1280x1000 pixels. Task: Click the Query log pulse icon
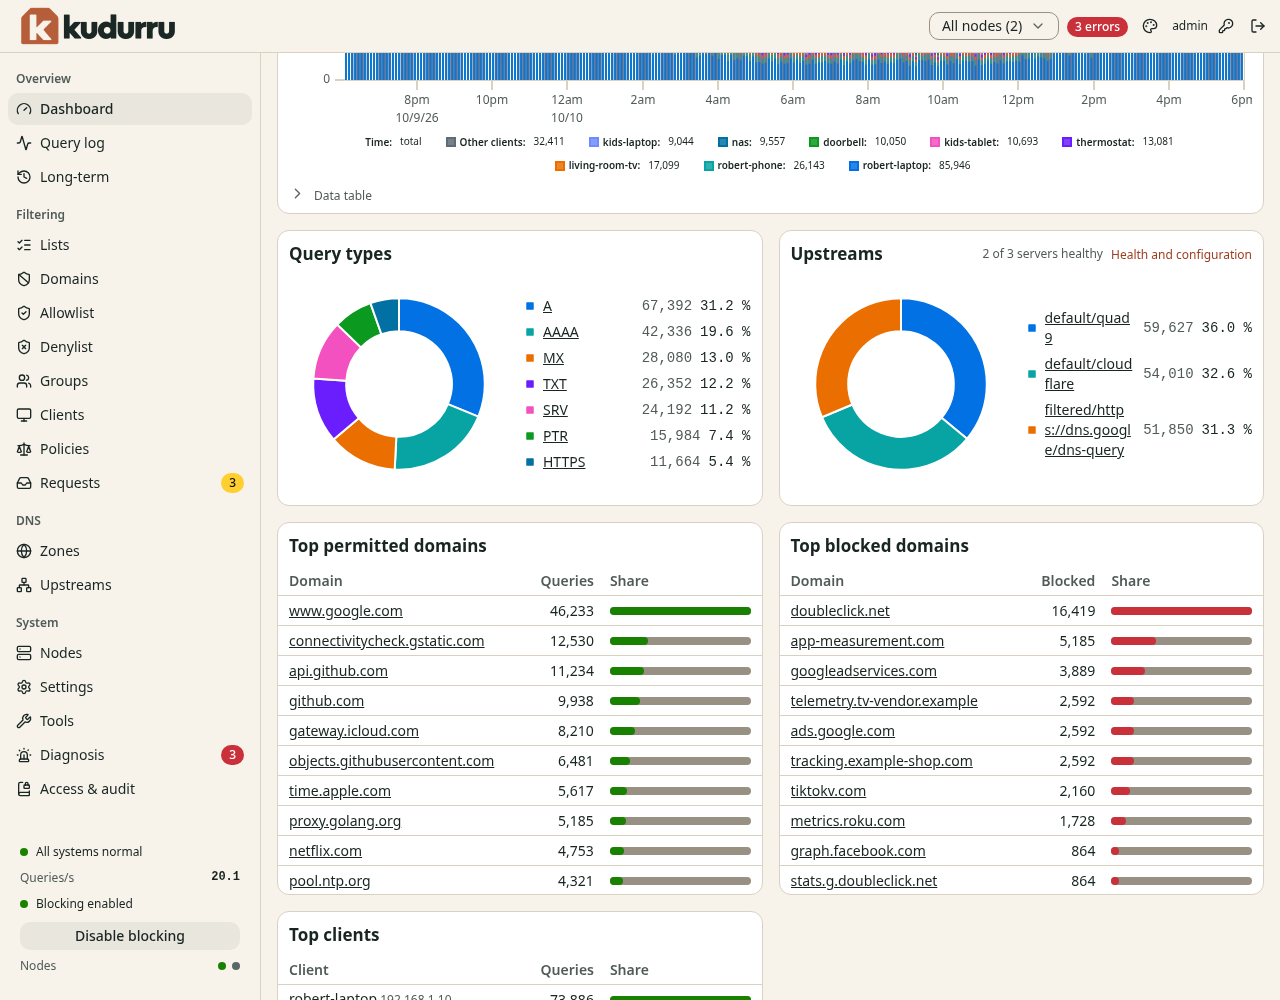coord(24,143)
